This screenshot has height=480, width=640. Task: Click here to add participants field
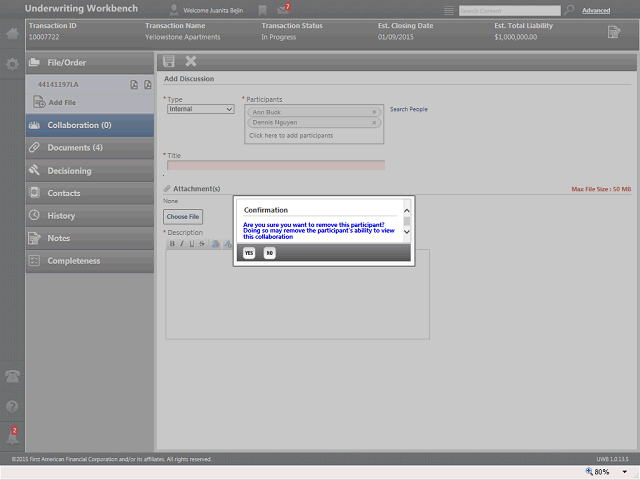point(291,136)
